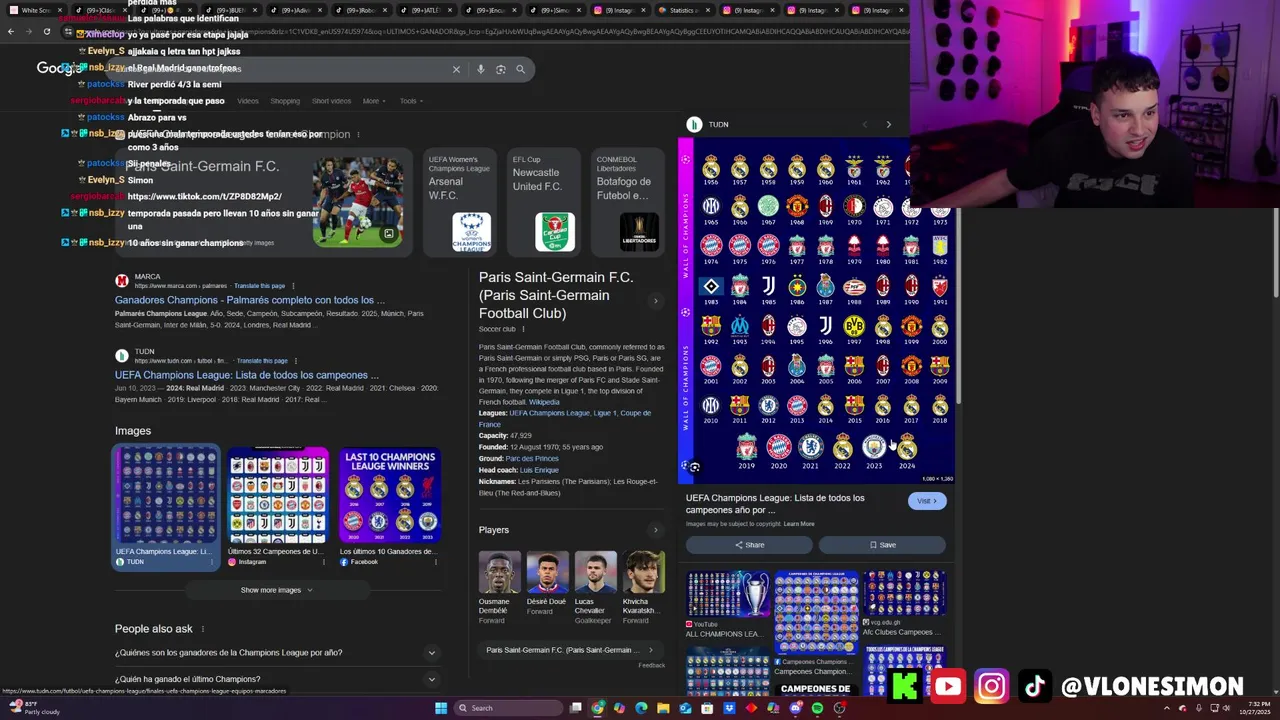Switch to the Short videos tab
The image size is (1280, 720).
[331, 101]
